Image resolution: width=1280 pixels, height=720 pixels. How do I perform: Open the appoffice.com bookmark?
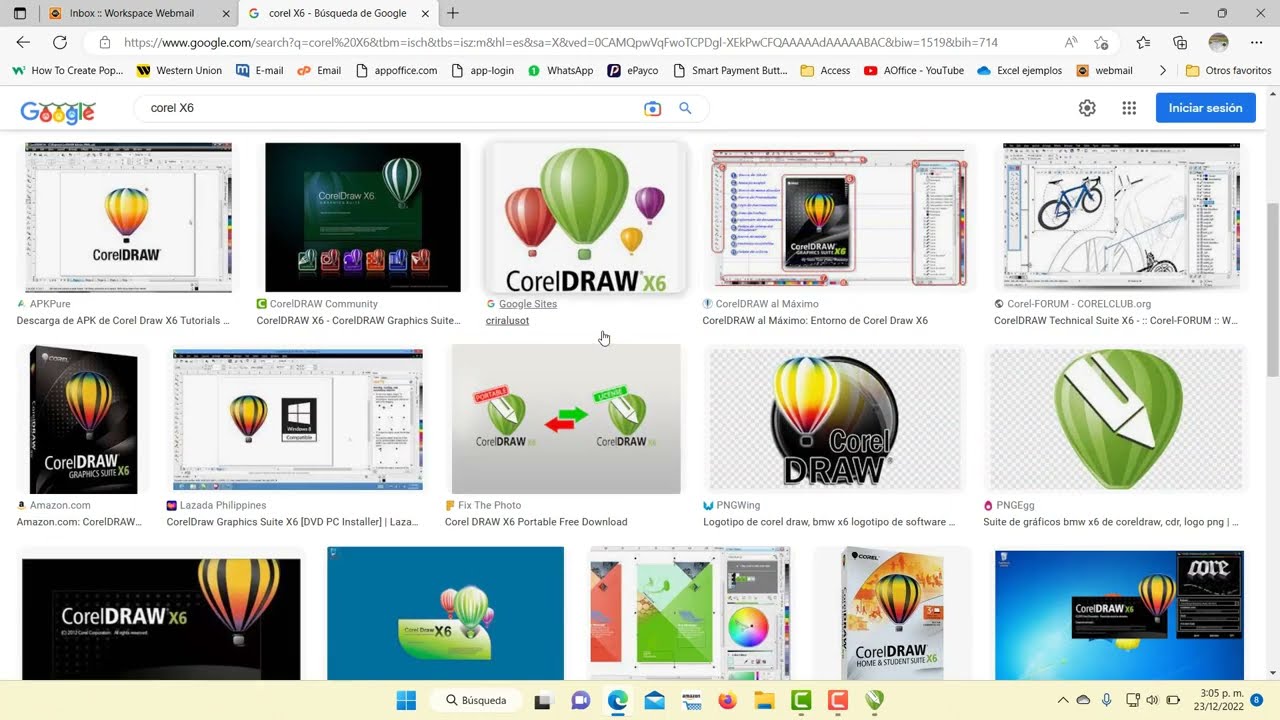click(x=396, y=71)
